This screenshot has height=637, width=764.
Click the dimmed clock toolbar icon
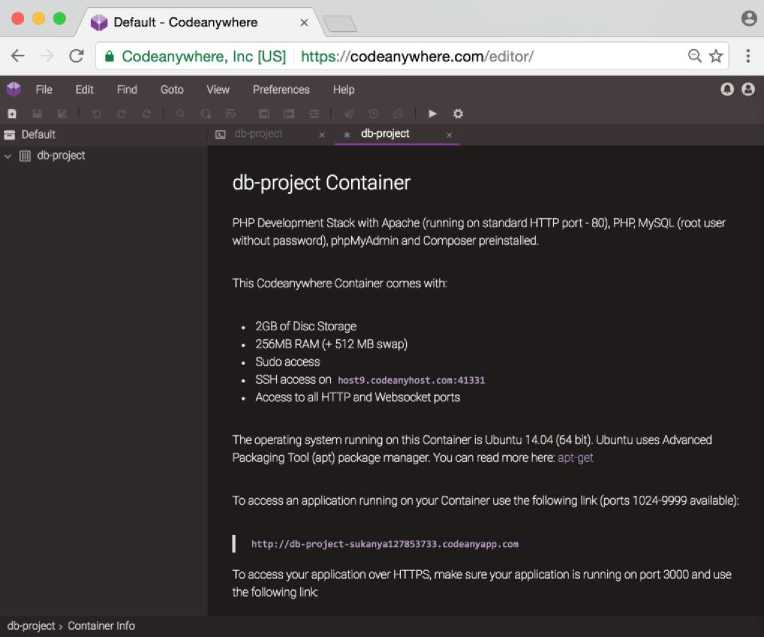373,114
